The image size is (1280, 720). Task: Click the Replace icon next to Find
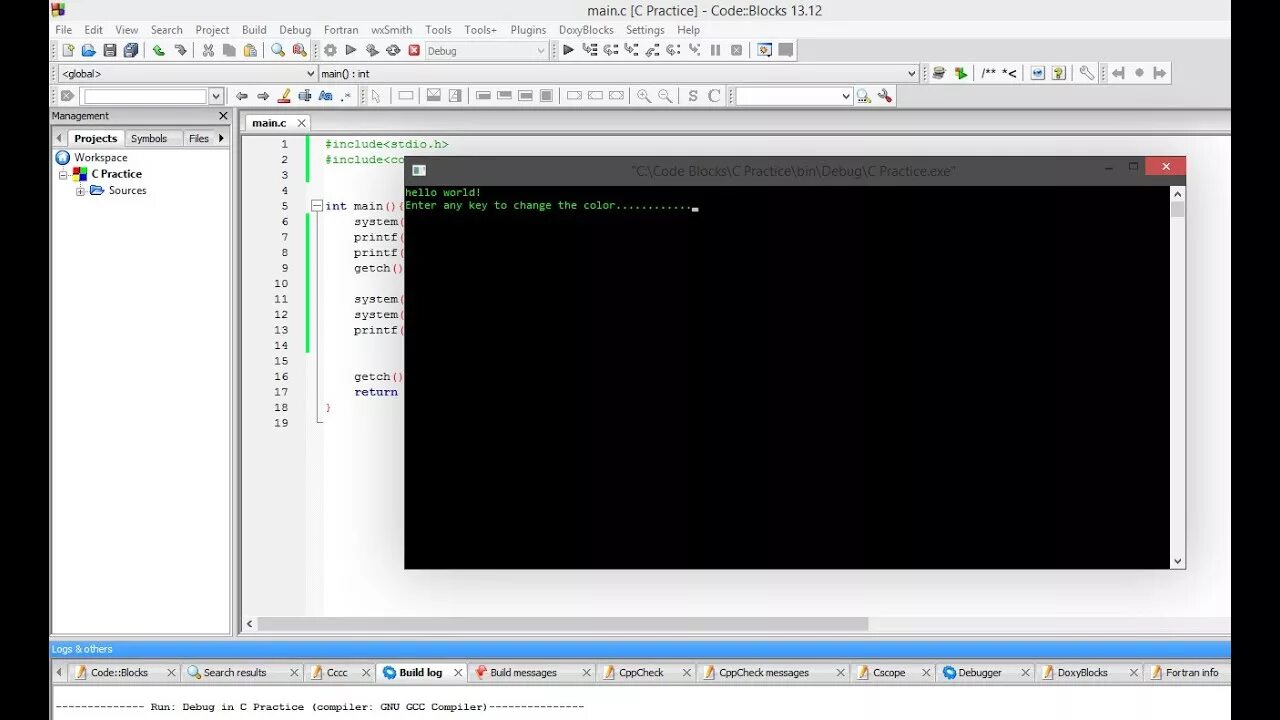tap(299, 50)
